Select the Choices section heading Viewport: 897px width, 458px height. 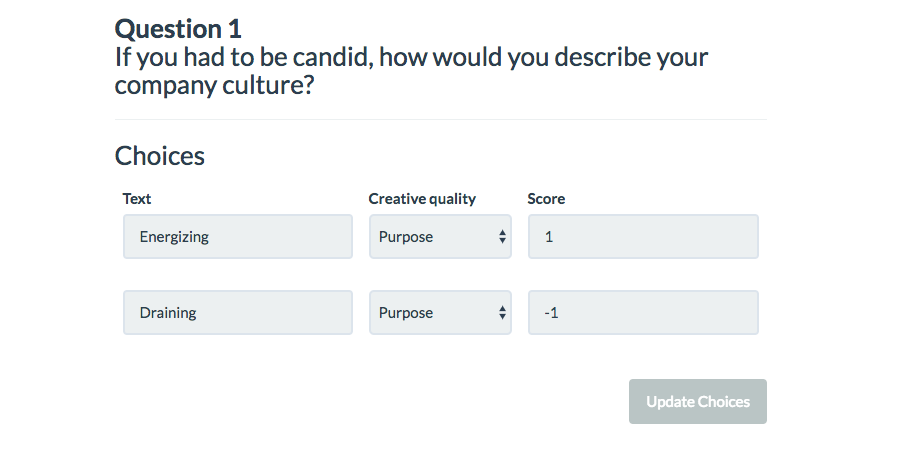[160, 156]
